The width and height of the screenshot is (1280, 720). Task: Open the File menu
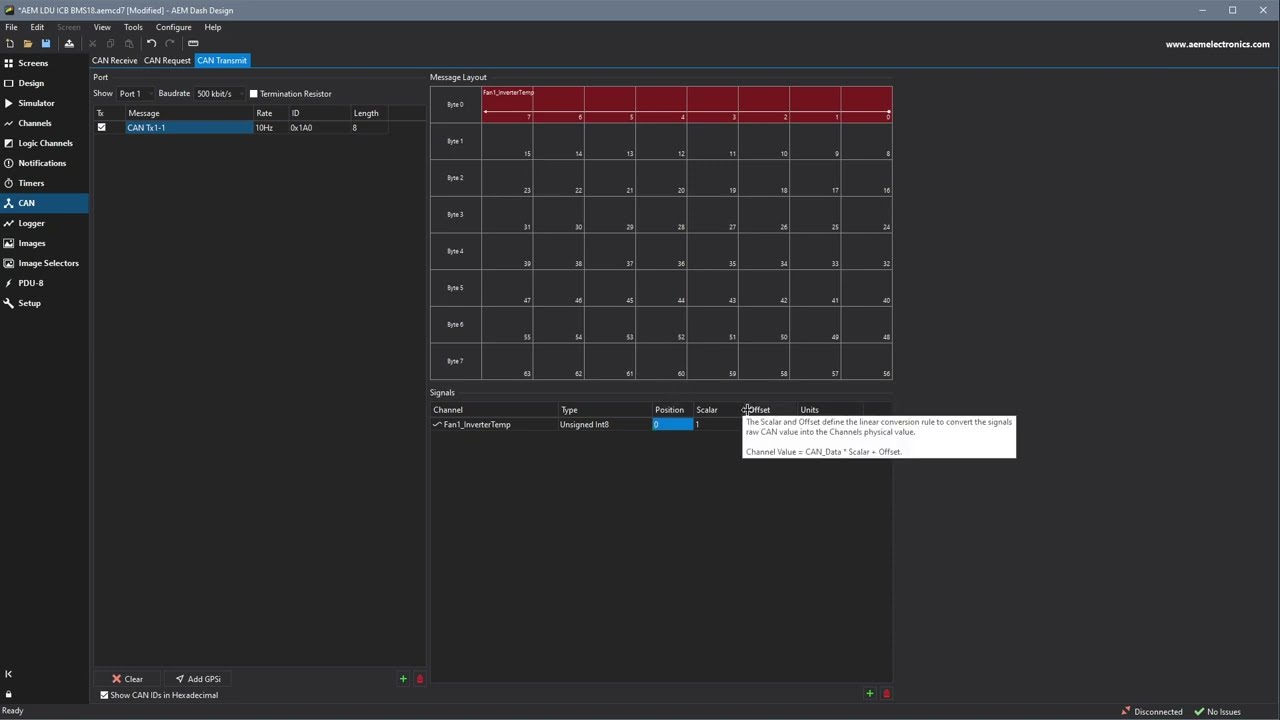(x=11, y=27)
